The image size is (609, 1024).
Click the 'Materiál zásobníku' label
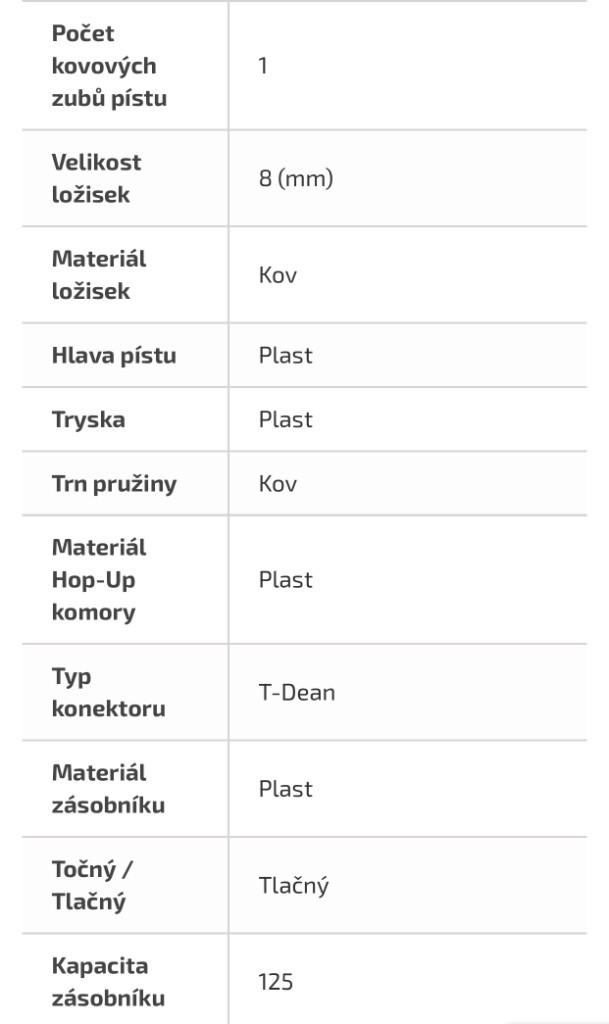(107, 789)
